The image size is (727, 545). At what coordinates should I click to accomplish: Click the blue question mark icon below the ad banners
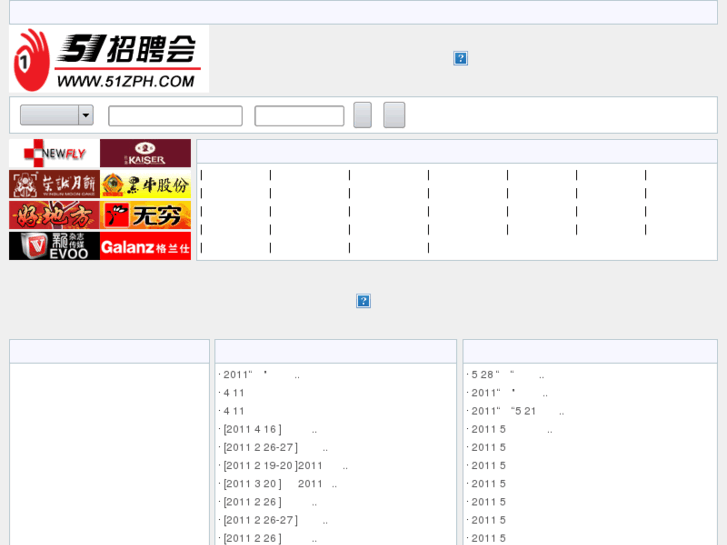(x=364, y=301)
